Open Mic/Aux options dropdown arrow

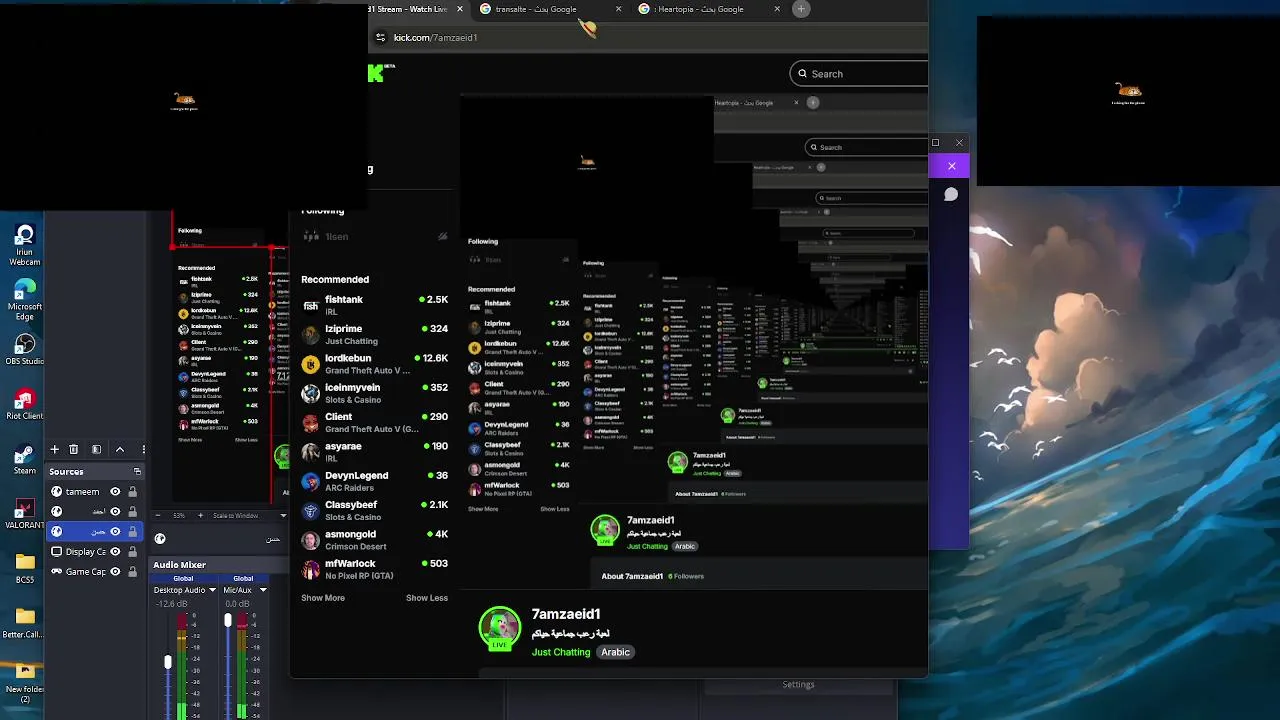click(x=263, y=590)
